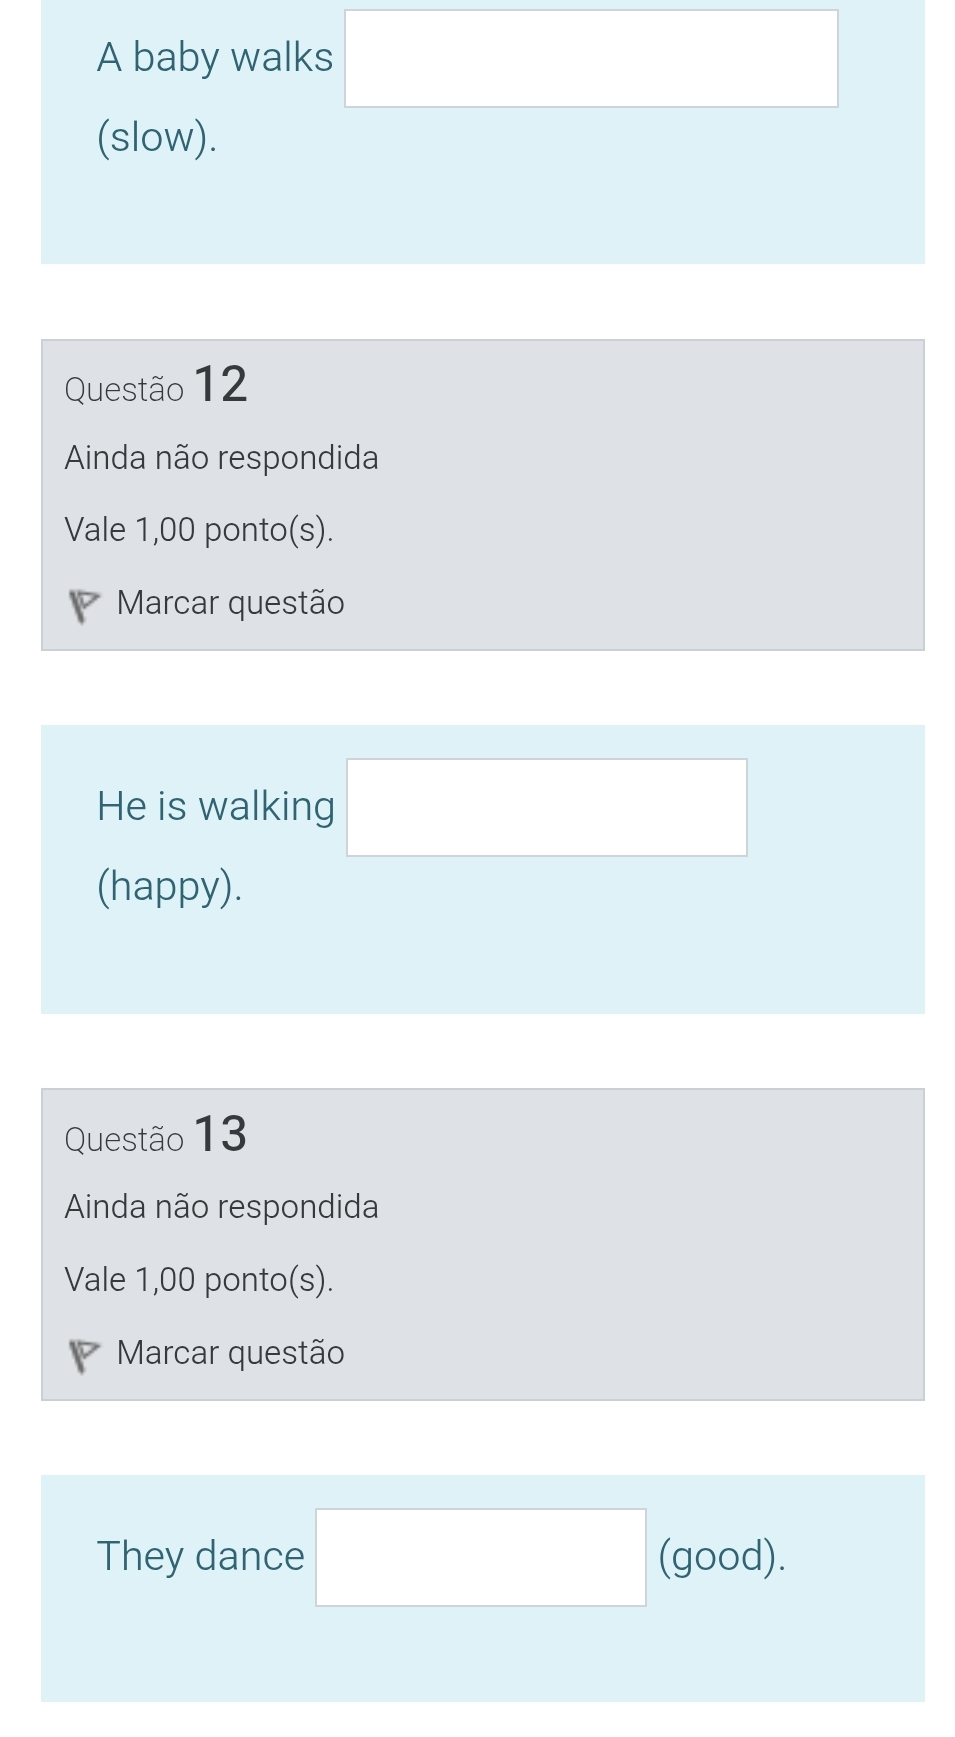Click the 'They dance' sentence text
The width and height of the screenshot is (955, 1737).
click(x=201, y=1556)
